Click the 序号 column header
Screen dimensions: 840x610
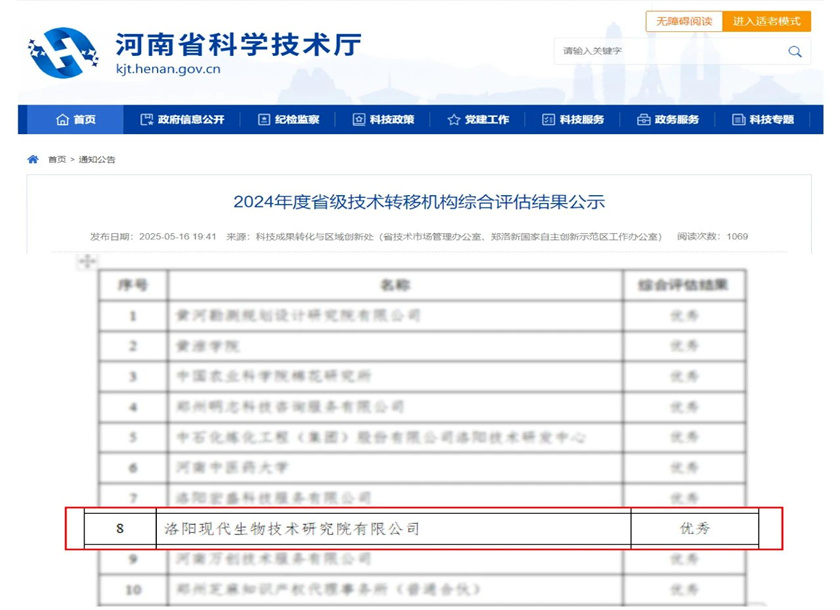pos(133,285)
